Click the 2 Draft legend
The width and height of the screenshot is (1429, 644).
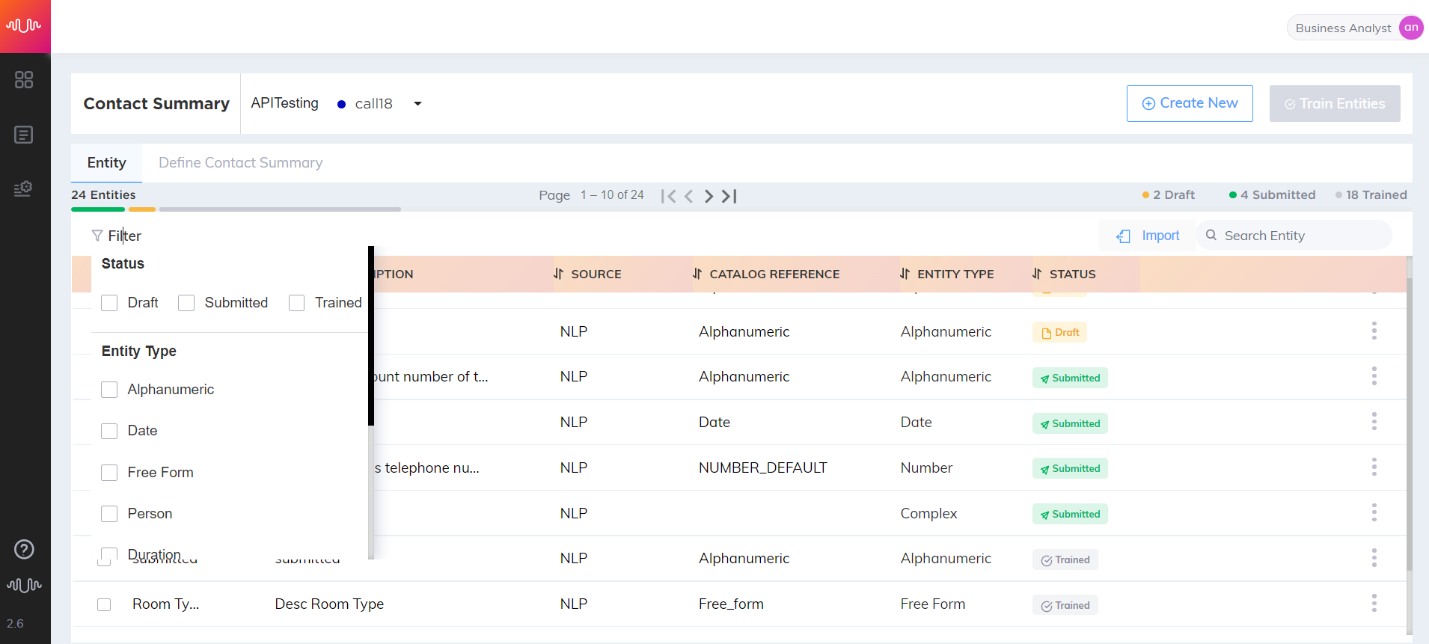tap(1169, 195)
